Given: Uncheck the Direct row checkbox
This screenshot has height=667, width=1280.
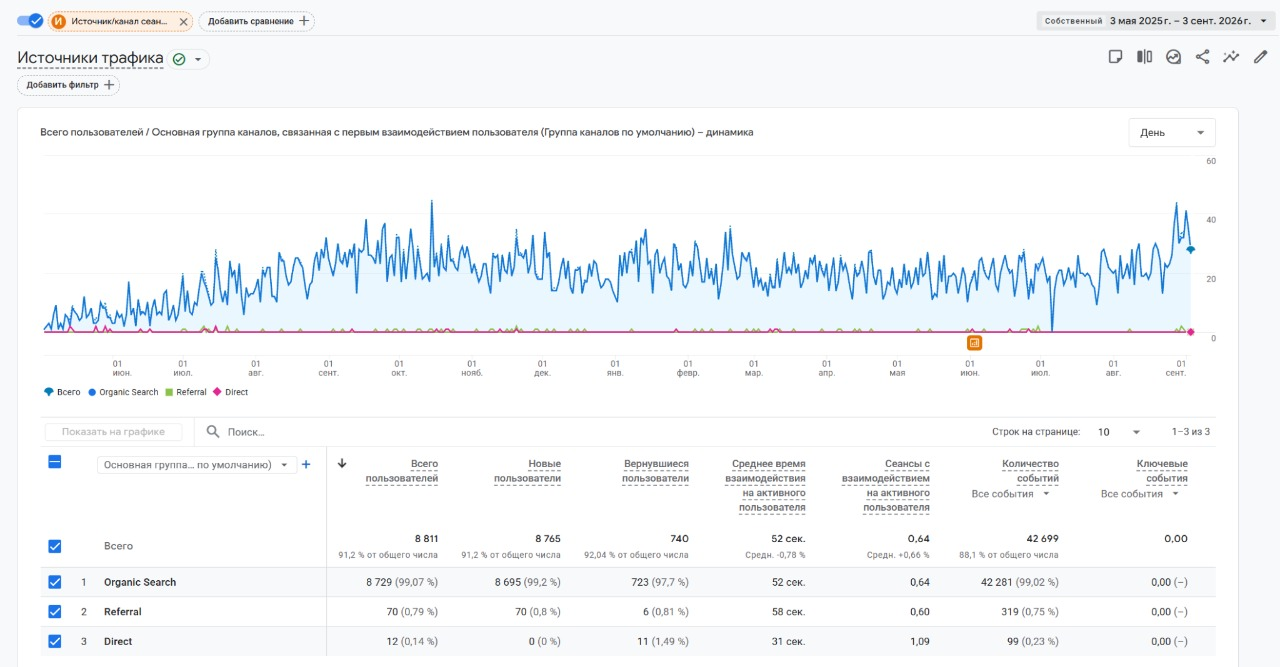Looking at the screenshot, I should click(x=55, y=641).
